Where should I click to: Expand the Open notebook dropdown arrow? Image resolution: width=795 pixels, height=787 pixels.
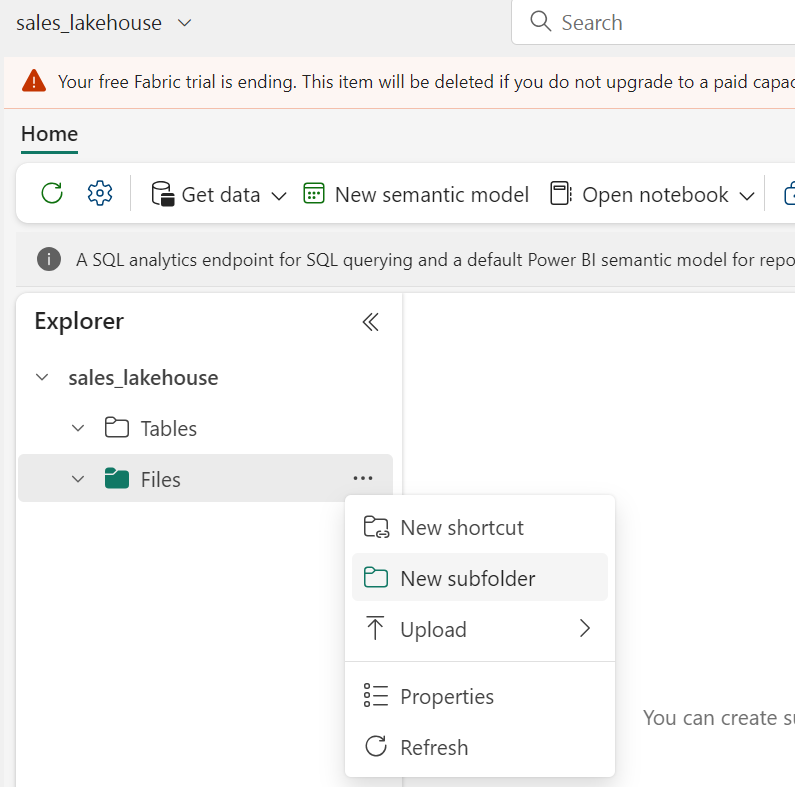[x=747, y=196]
